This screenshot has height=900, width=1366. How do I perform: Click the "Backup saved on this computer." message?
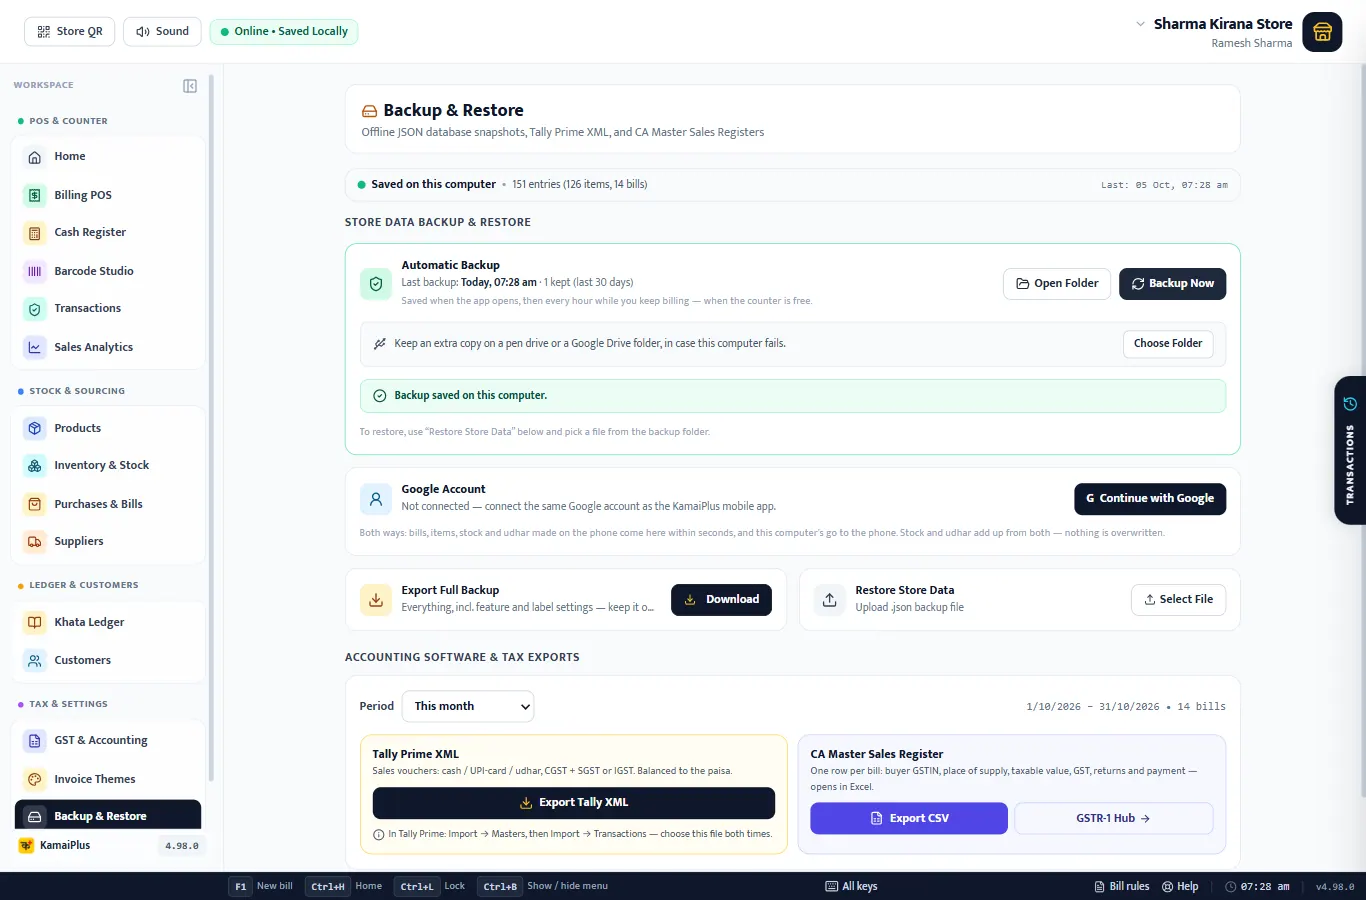(792, 396)
